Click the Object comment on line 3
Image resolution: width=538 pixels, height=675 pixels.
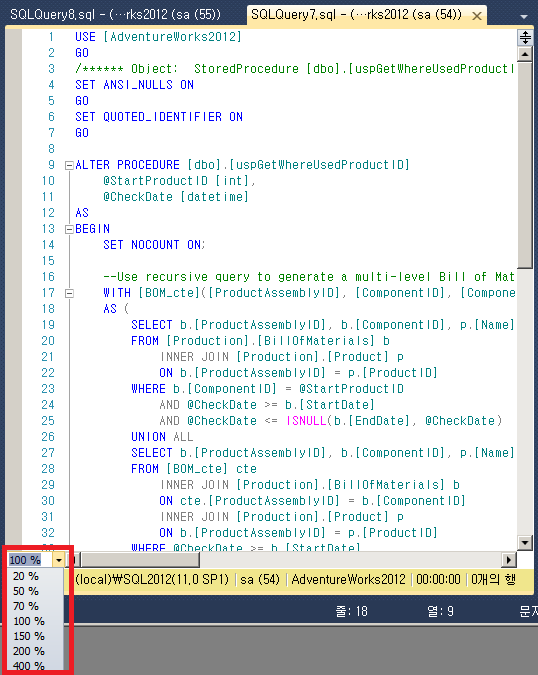[x=295, y=69]
